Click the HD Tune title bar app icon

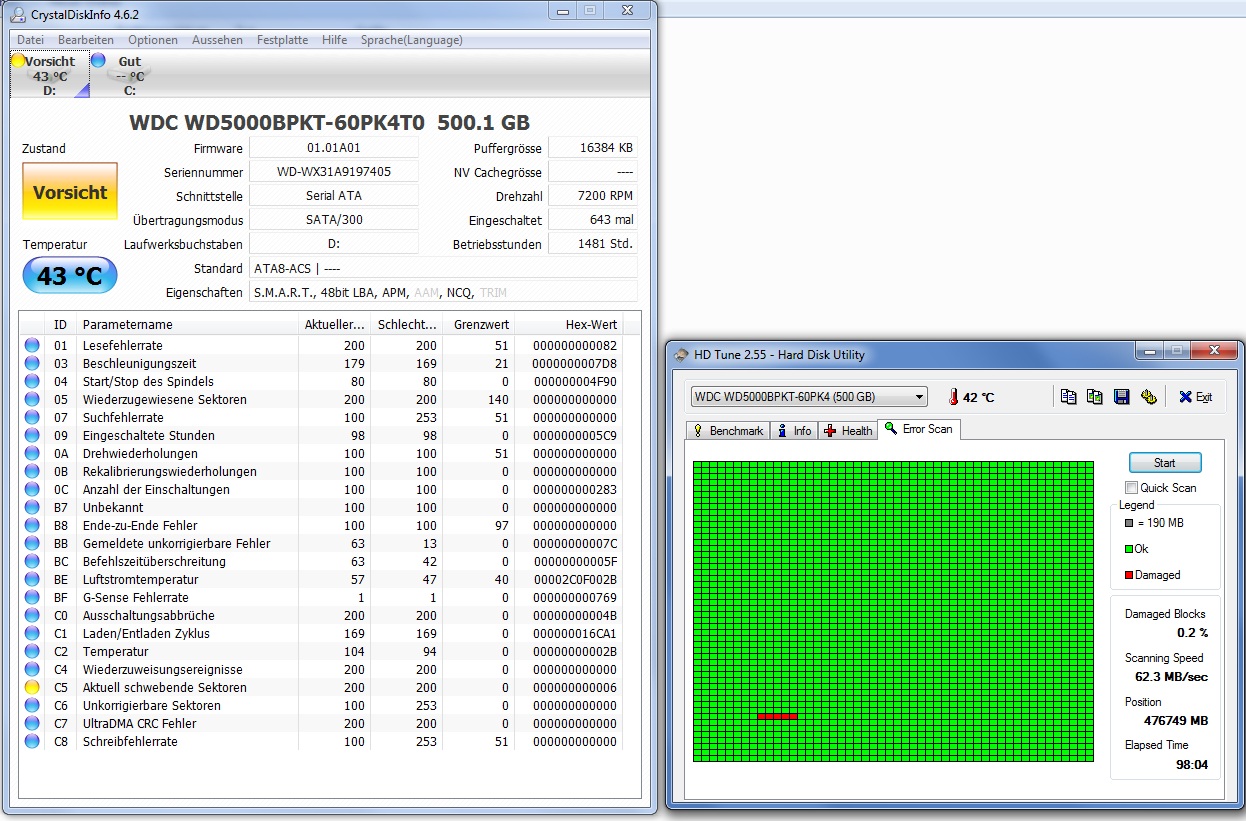tap(682, 354)
